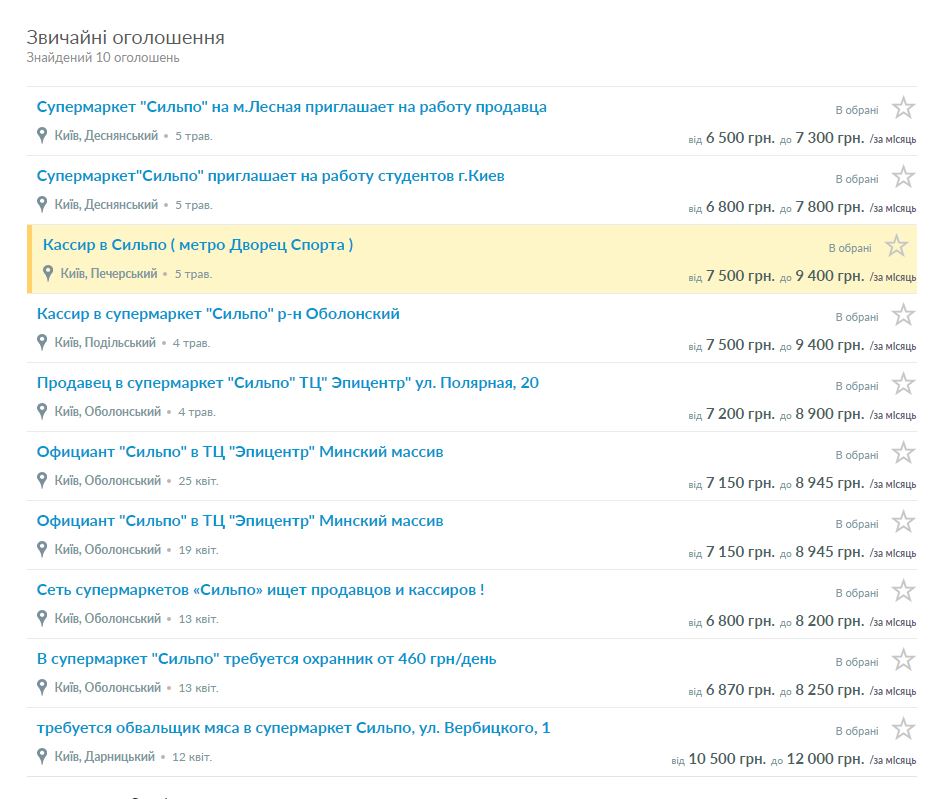
Task: Open the требуется охранник от 460 грн/день ad
Action: (x=266, y=659)
